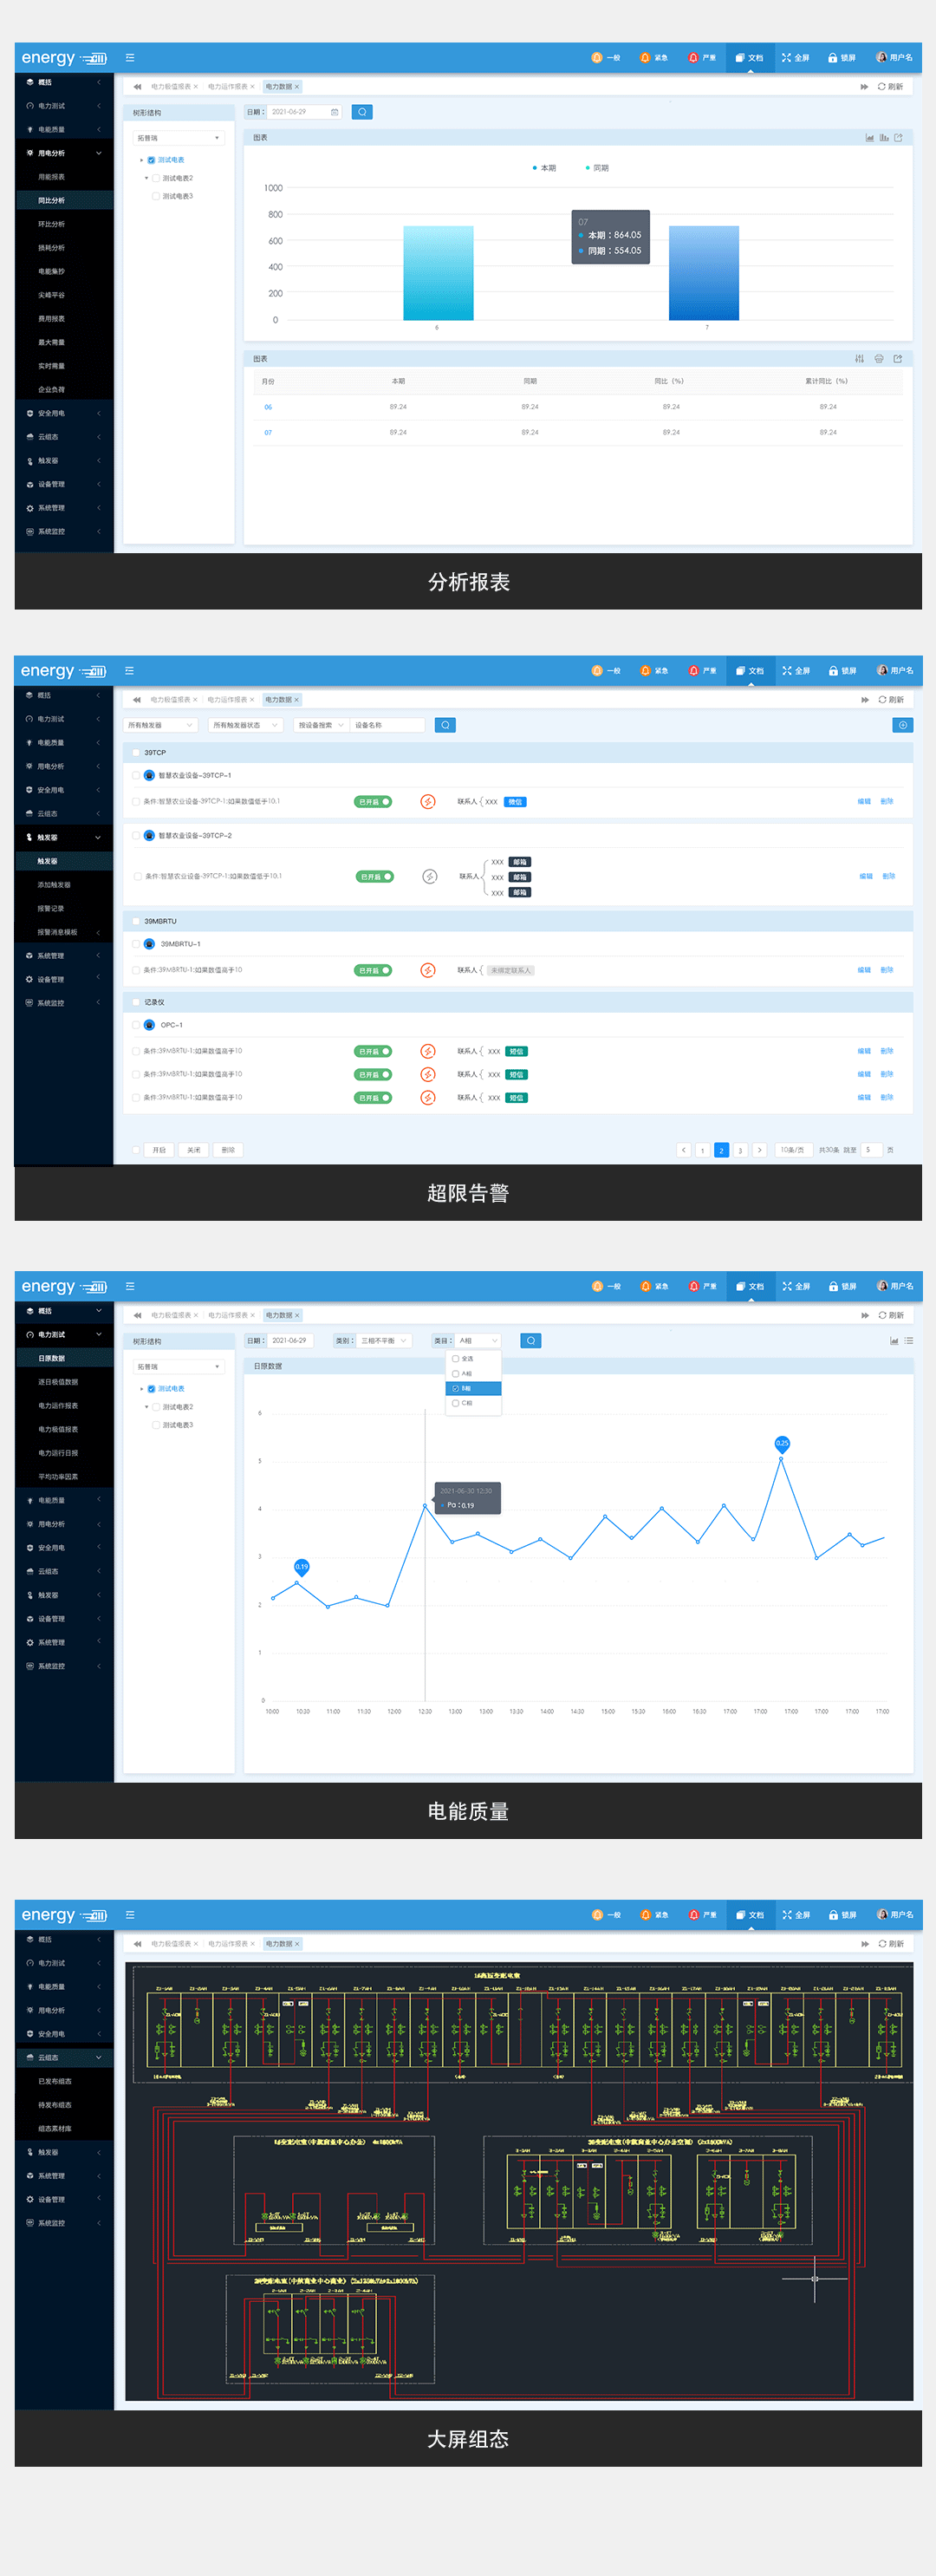Open 环比分析 in the sidebar menu

(x=51, y=224)
